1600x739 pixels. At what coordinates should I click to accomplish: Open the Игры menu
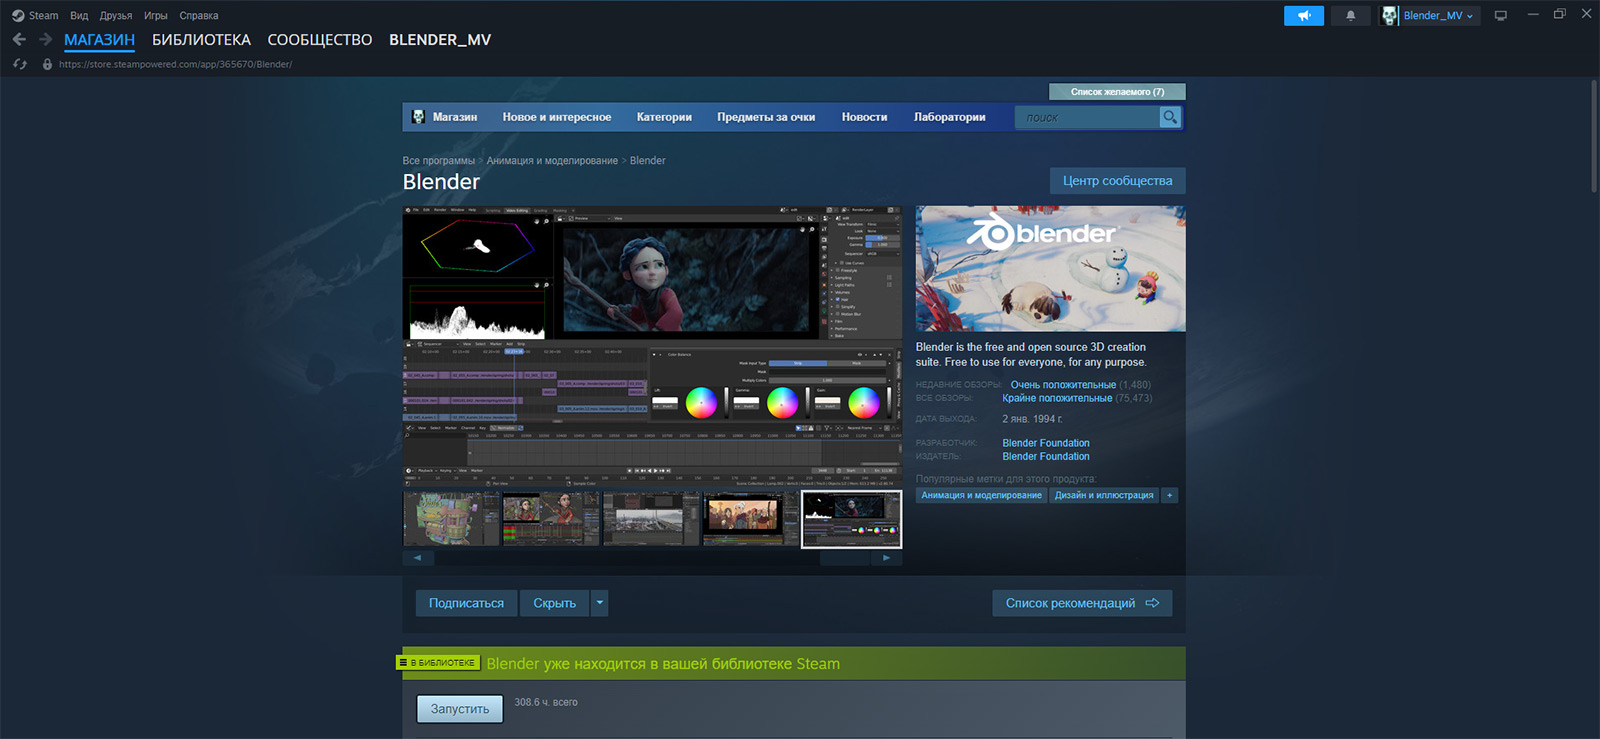(x=156, y=15)
